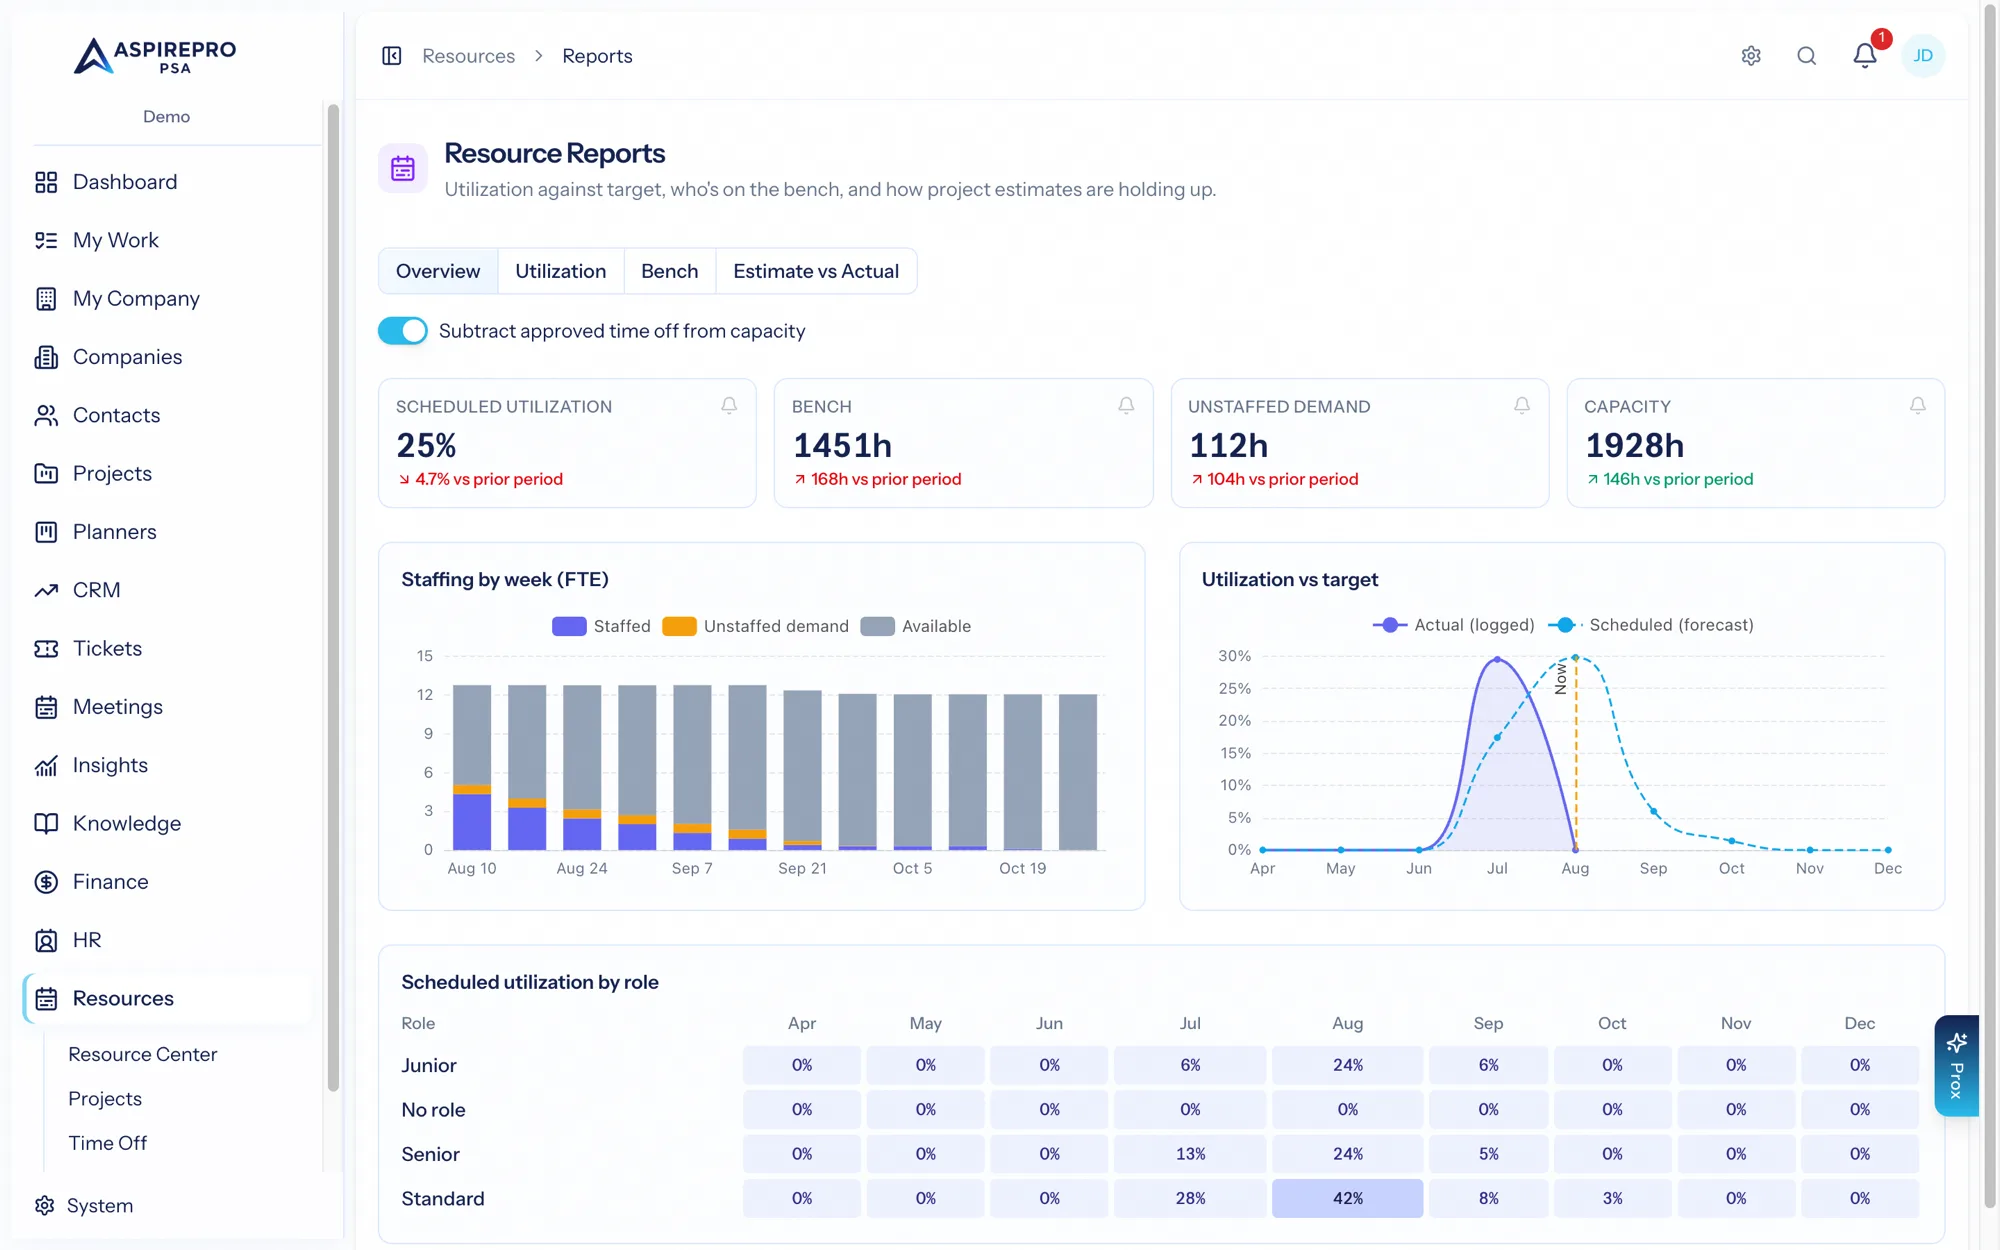
Task: Click Senior role Jul 13% cell
Action: [x=1190, y=1154]
